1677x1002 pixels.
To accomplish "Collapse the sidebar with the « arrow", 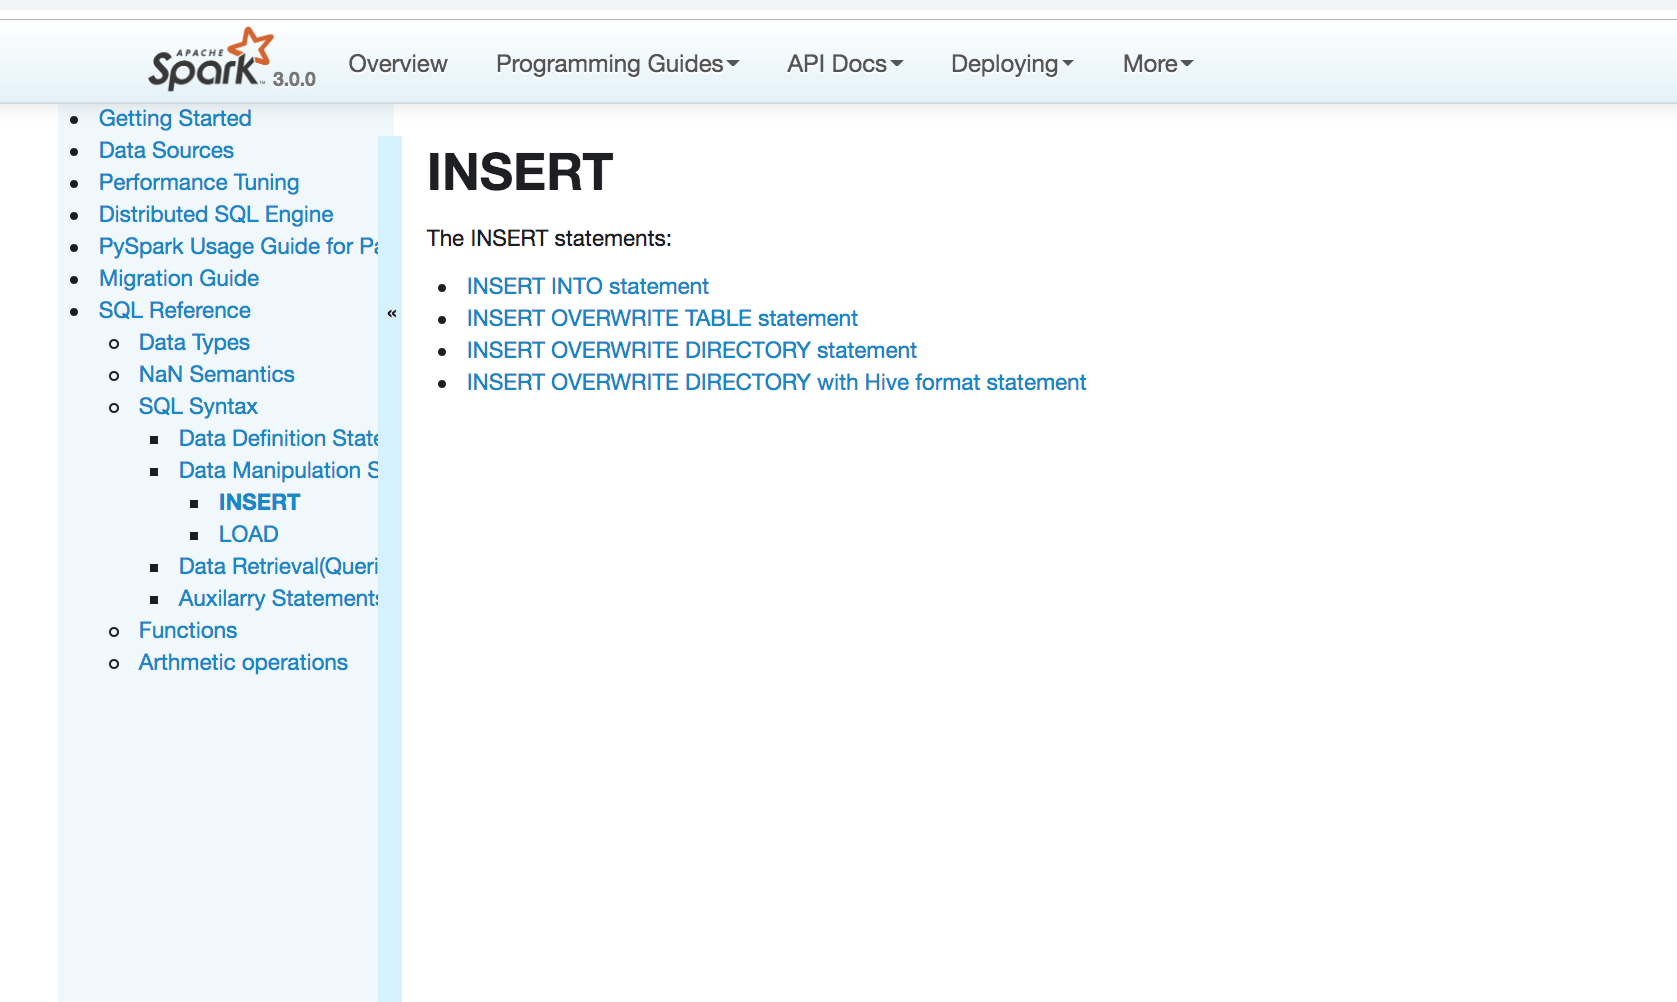I will click(x=392, y=313).
